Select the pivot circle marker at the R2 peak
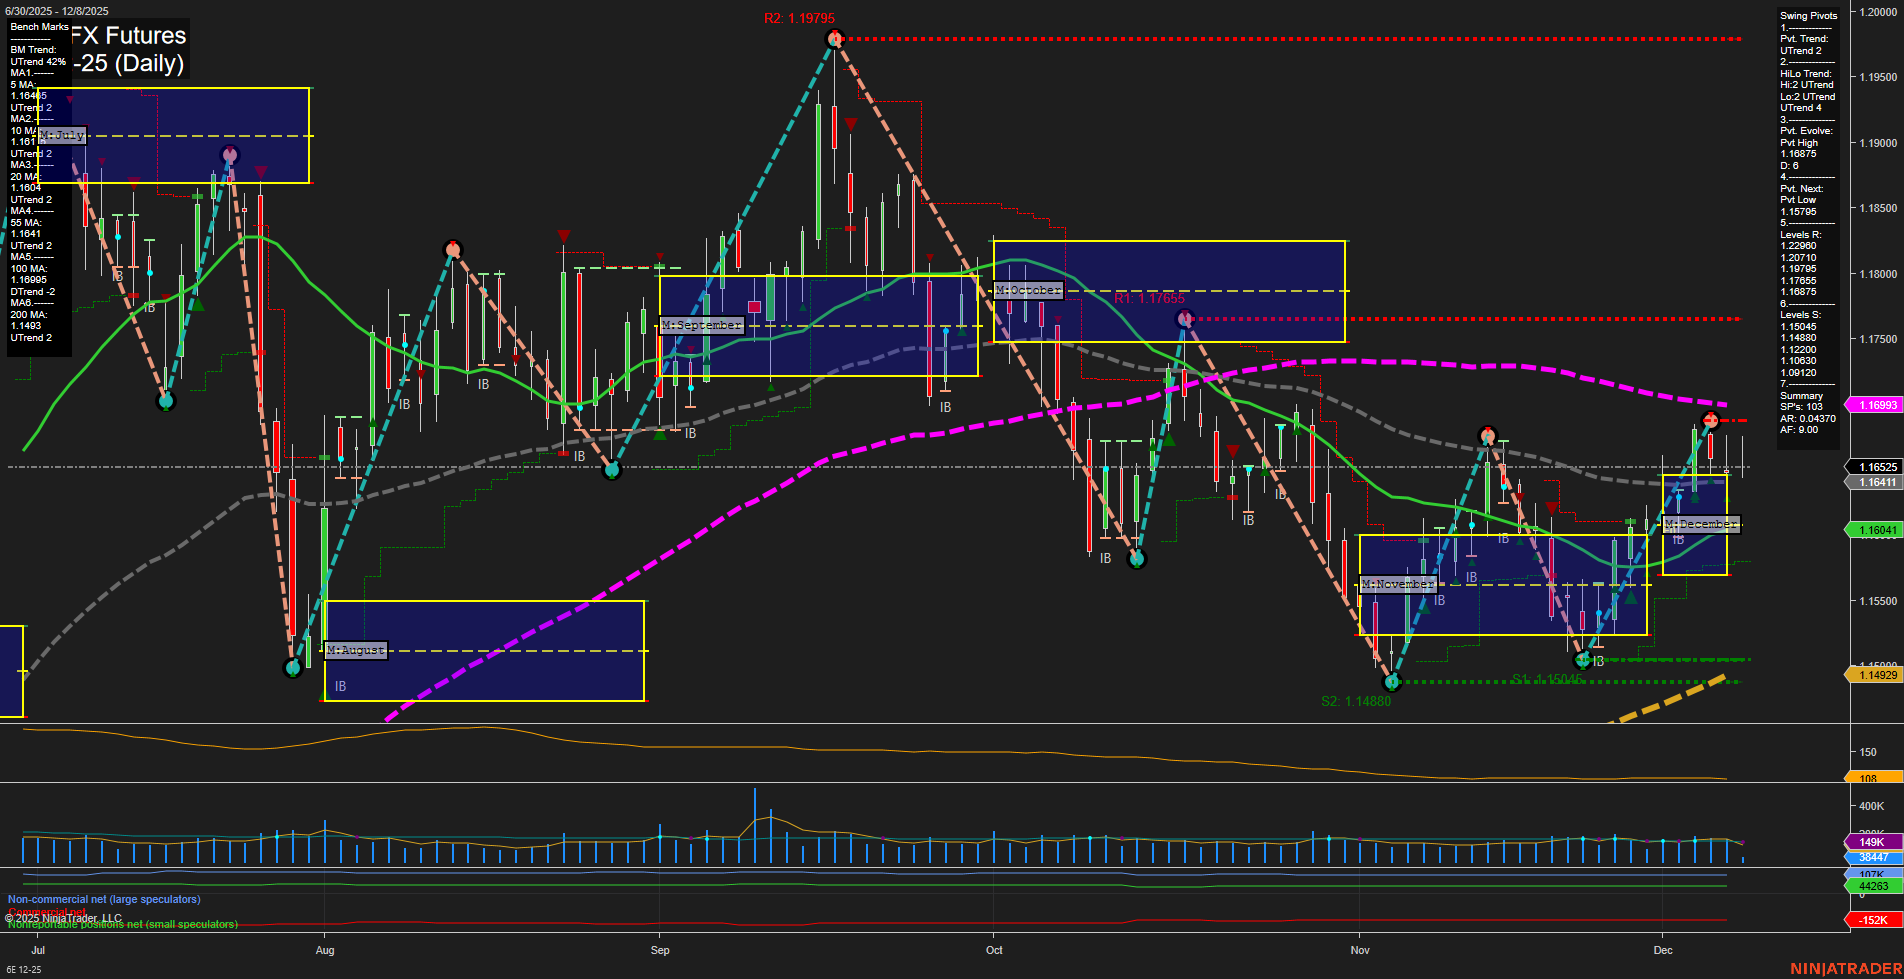The image size is (1904, 979). coord(833,38)
